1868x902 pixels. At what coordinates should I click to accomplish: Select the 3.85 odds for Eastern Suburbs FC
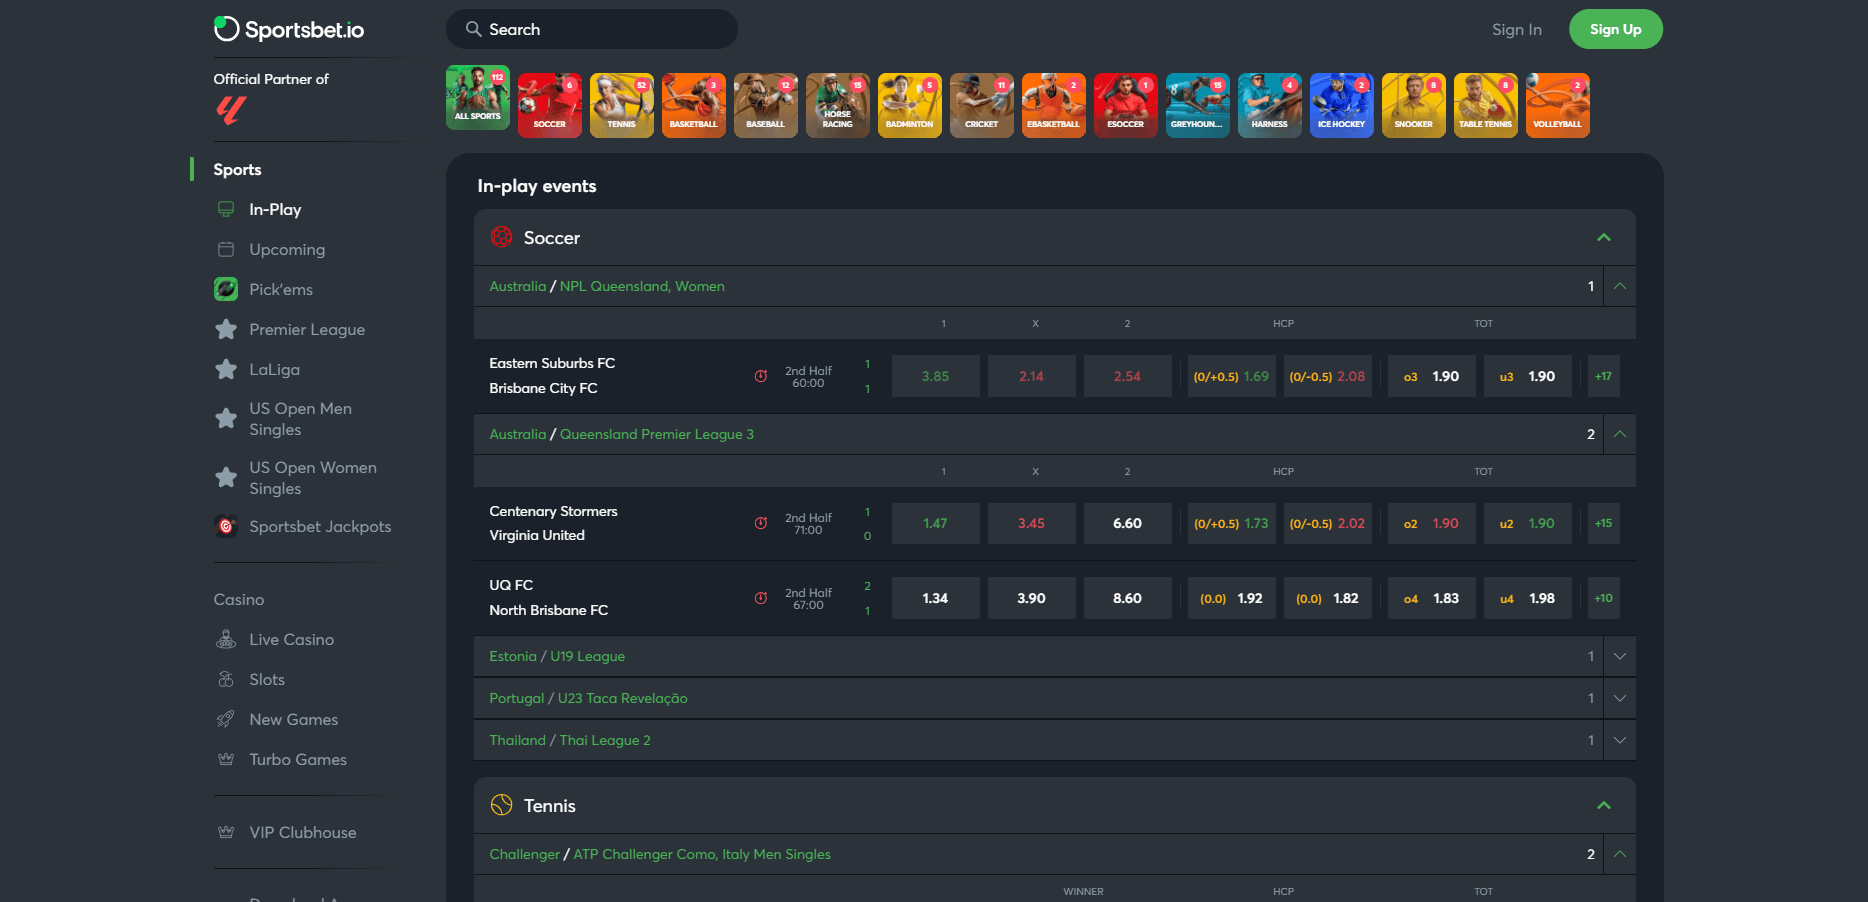click(935, 376)
